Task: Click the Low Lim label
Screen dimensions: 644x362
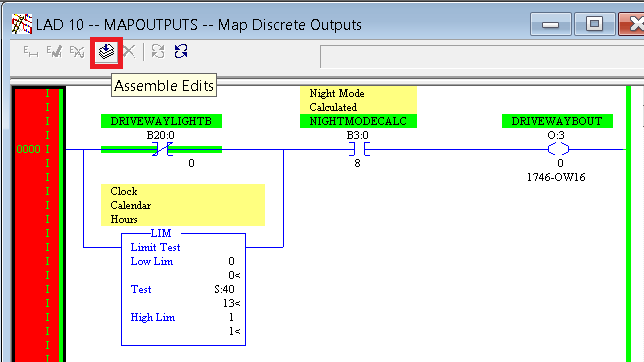Action: [x=152, y=261]
